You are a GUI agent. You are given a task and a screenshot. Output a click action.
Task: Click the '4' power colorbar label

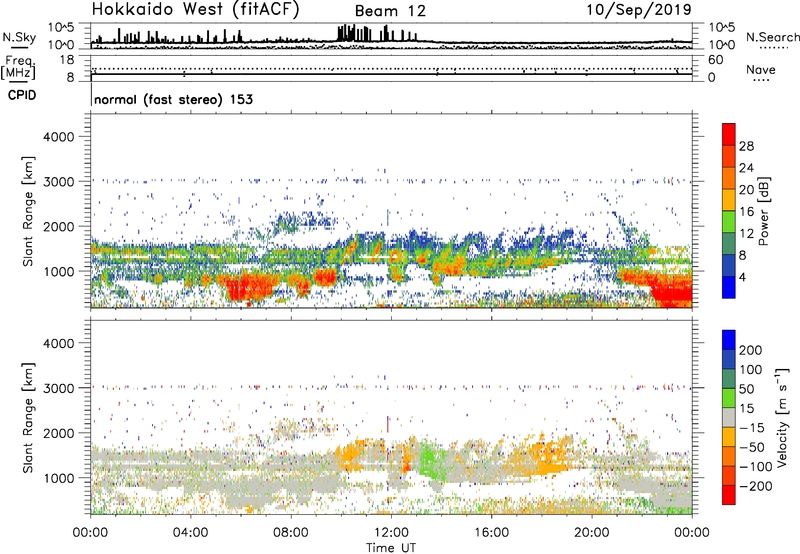(743, 277)
